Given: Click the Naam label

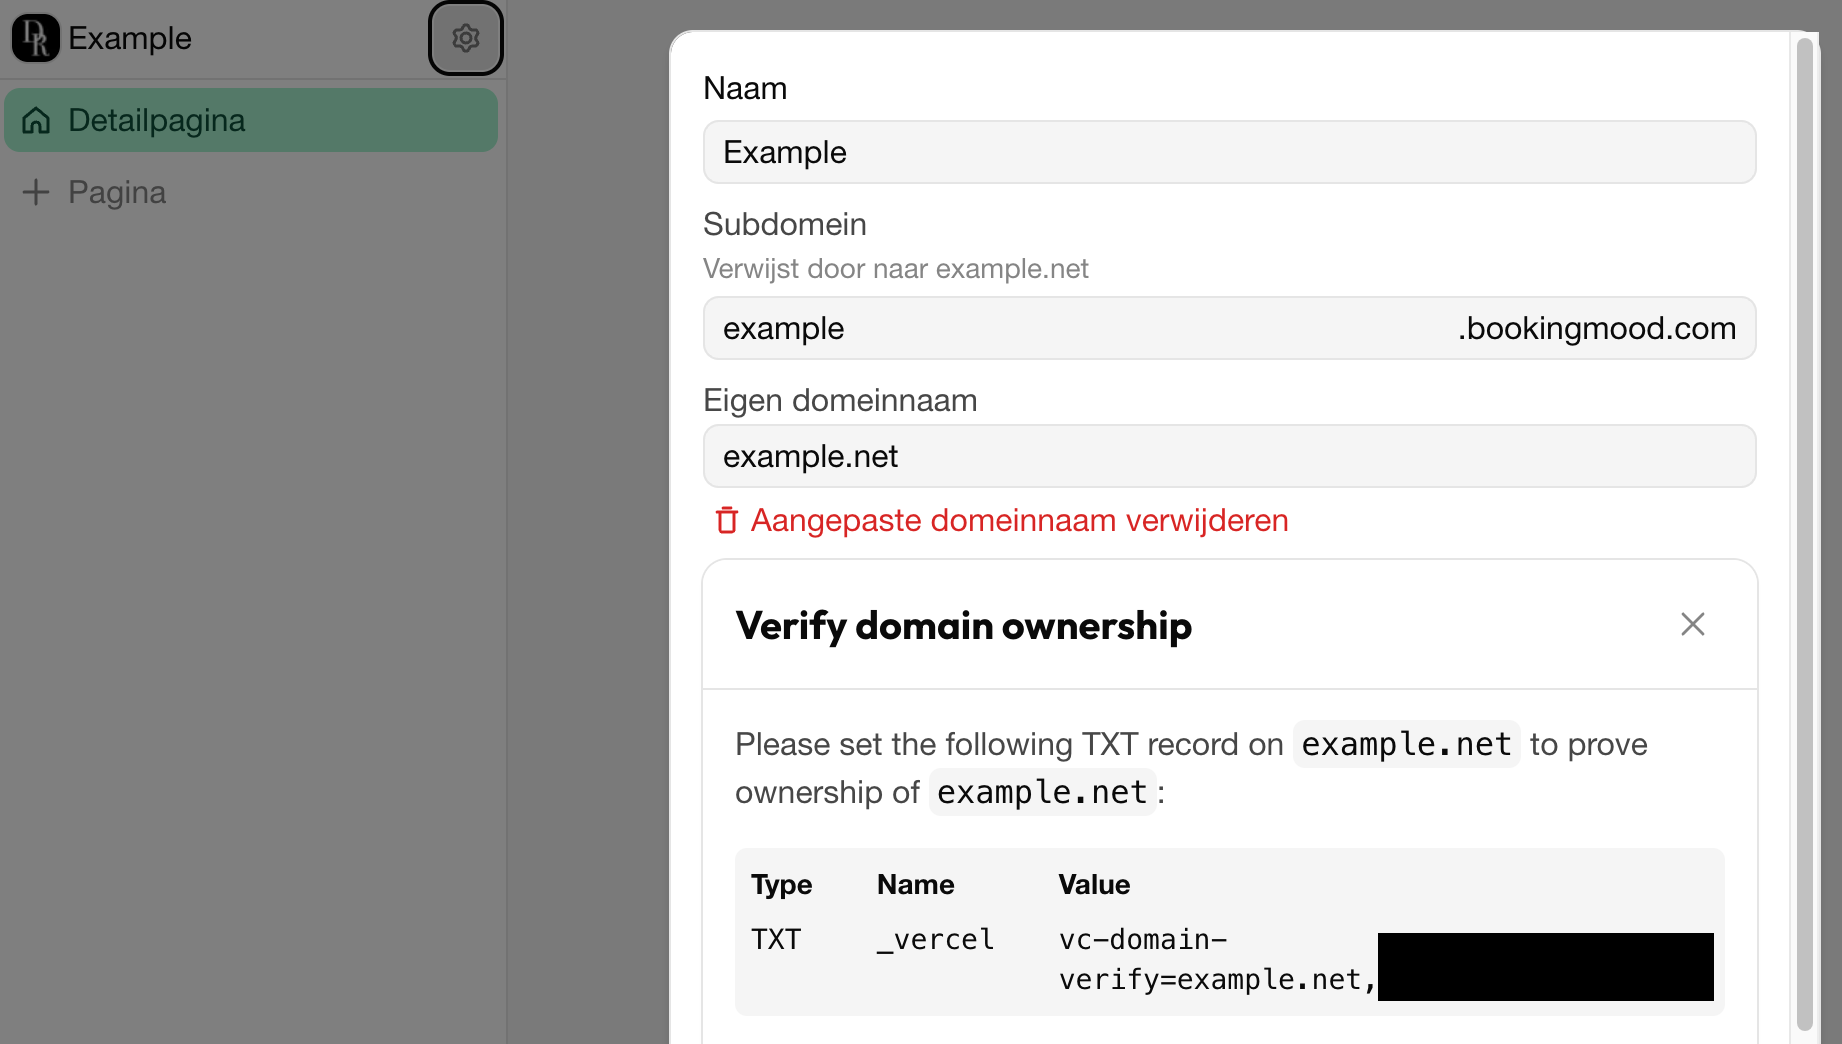Looking at the screenshot, I should [x=745, y=88].
